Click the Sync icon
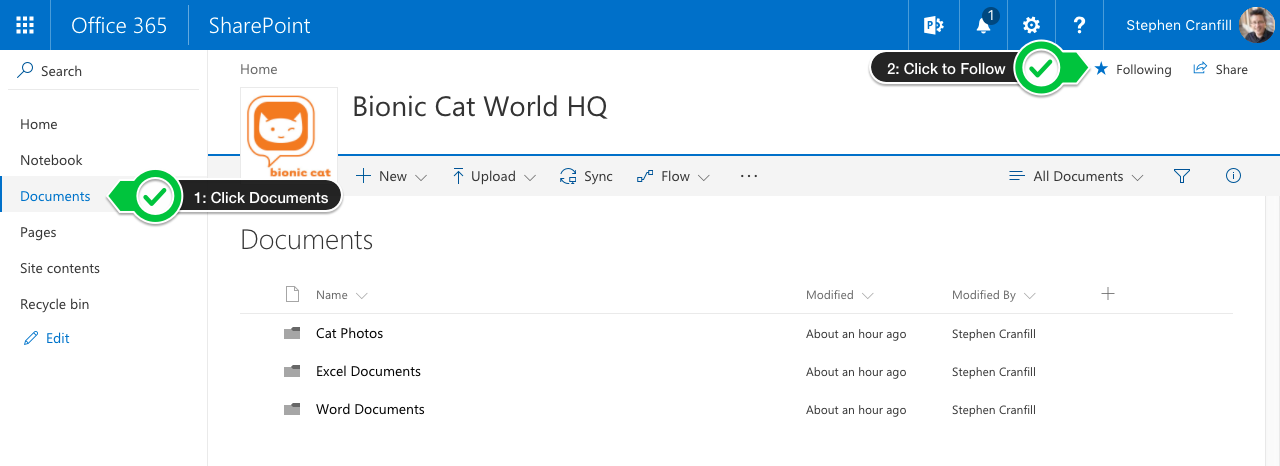Screen dimensions: 1280x466 coord(568,176)
